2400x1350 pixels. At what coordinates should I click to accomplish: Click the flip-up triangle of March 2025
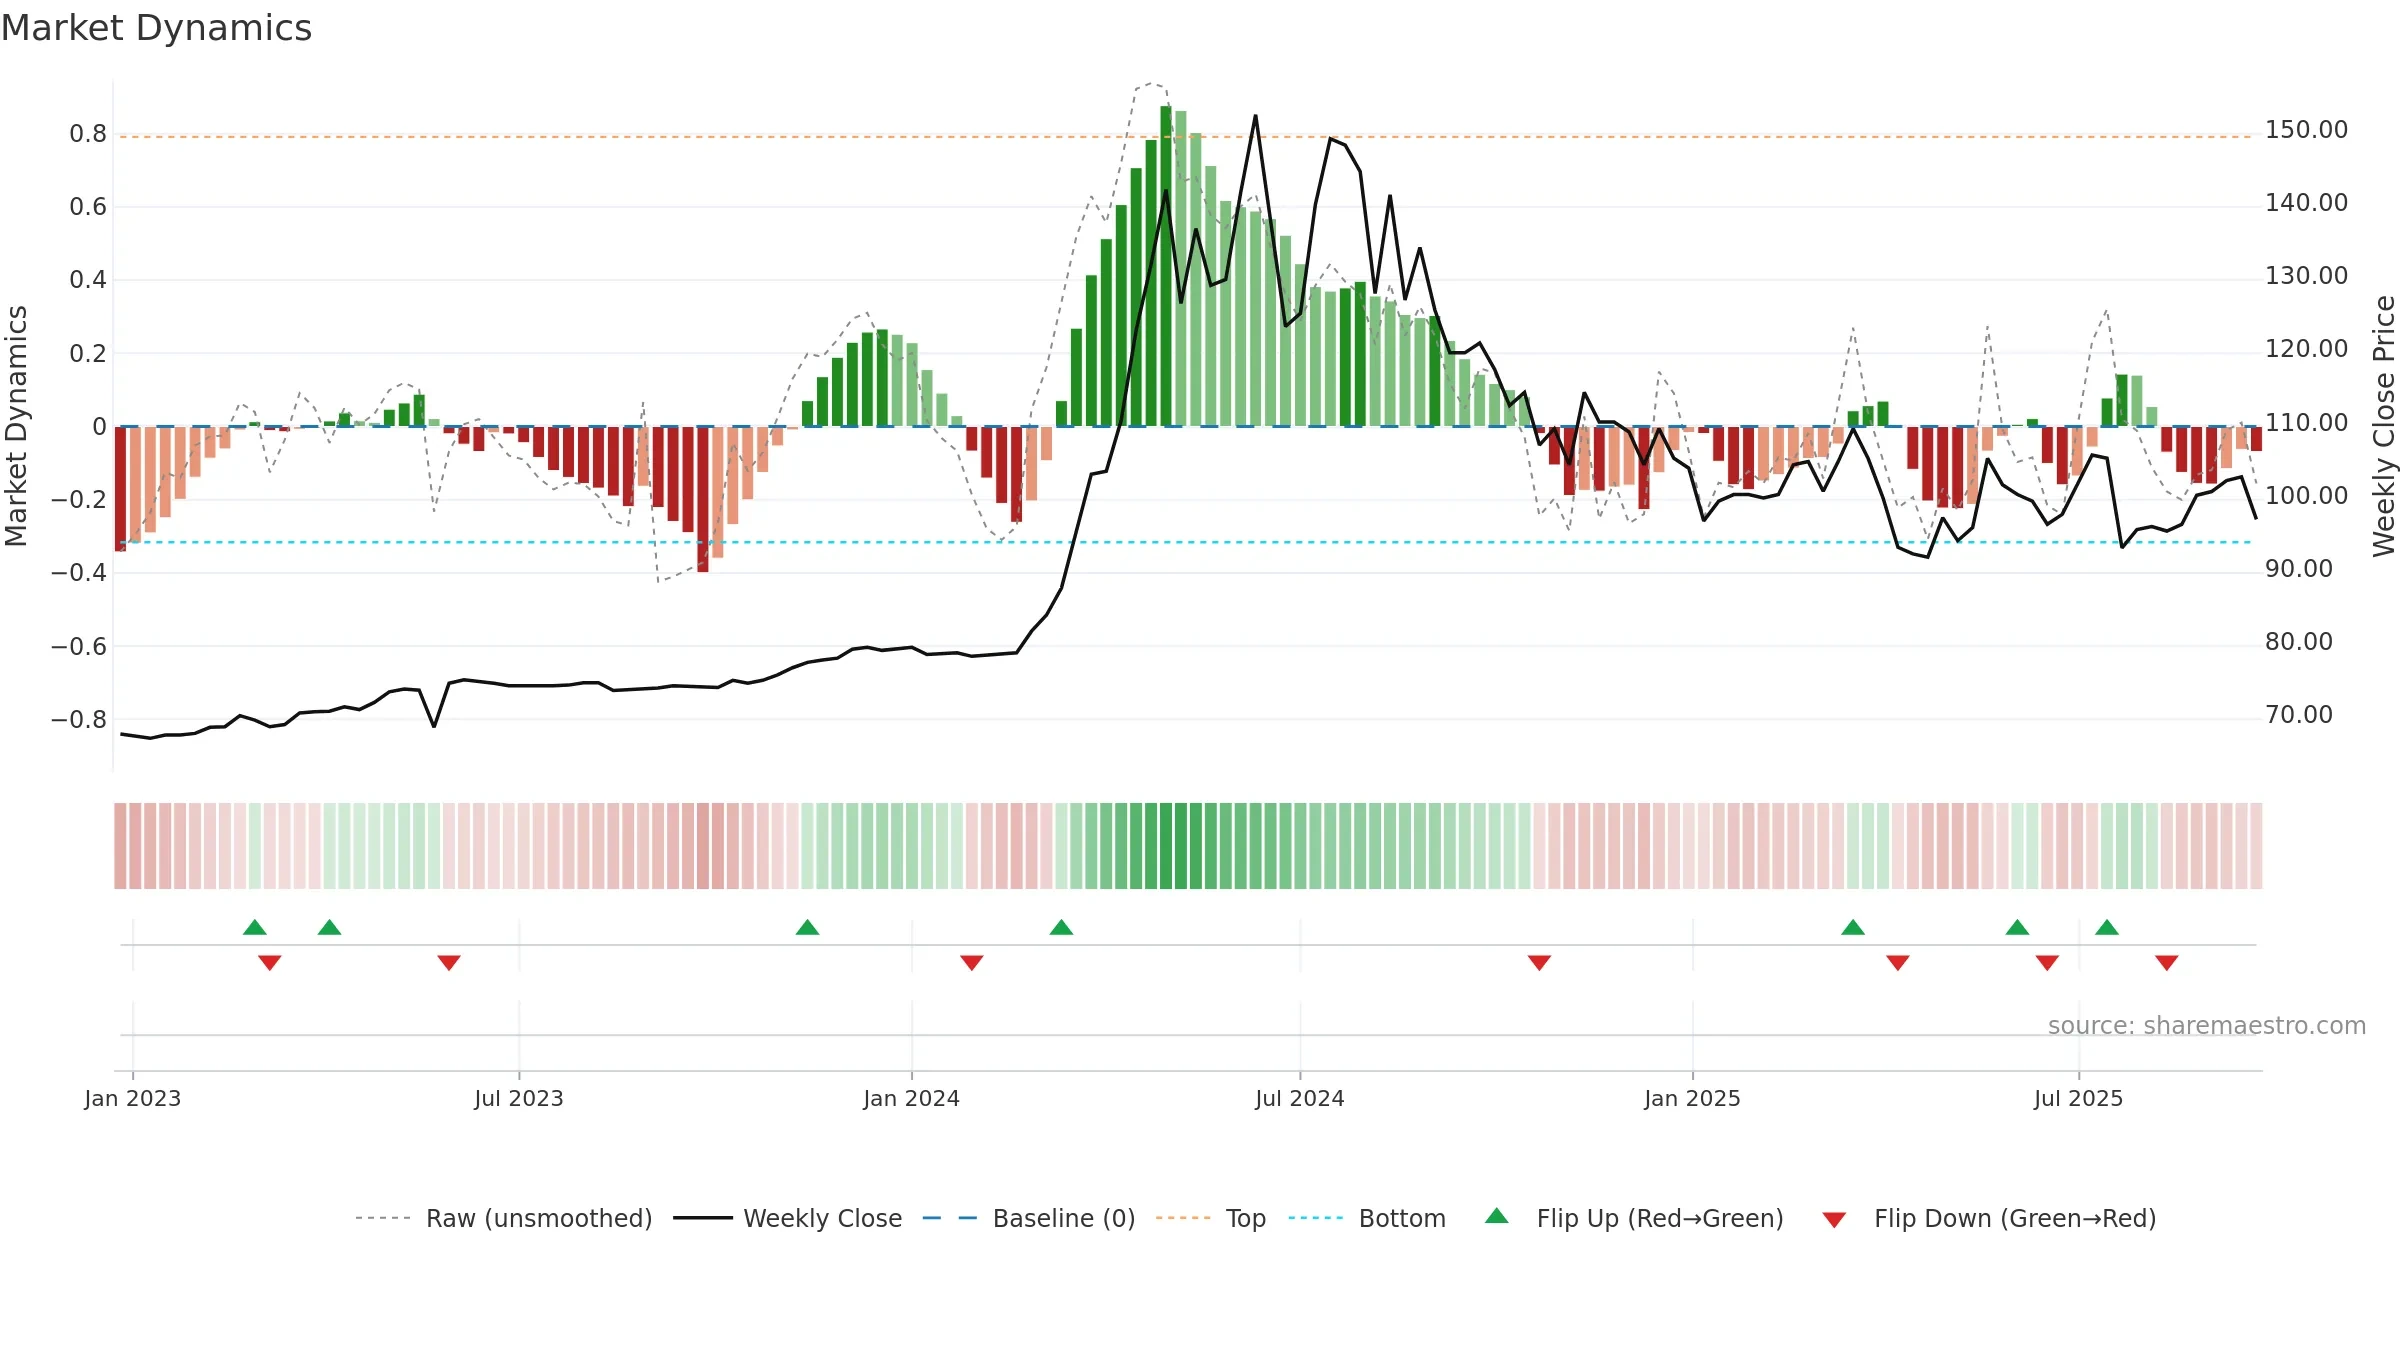[1853, 927]
